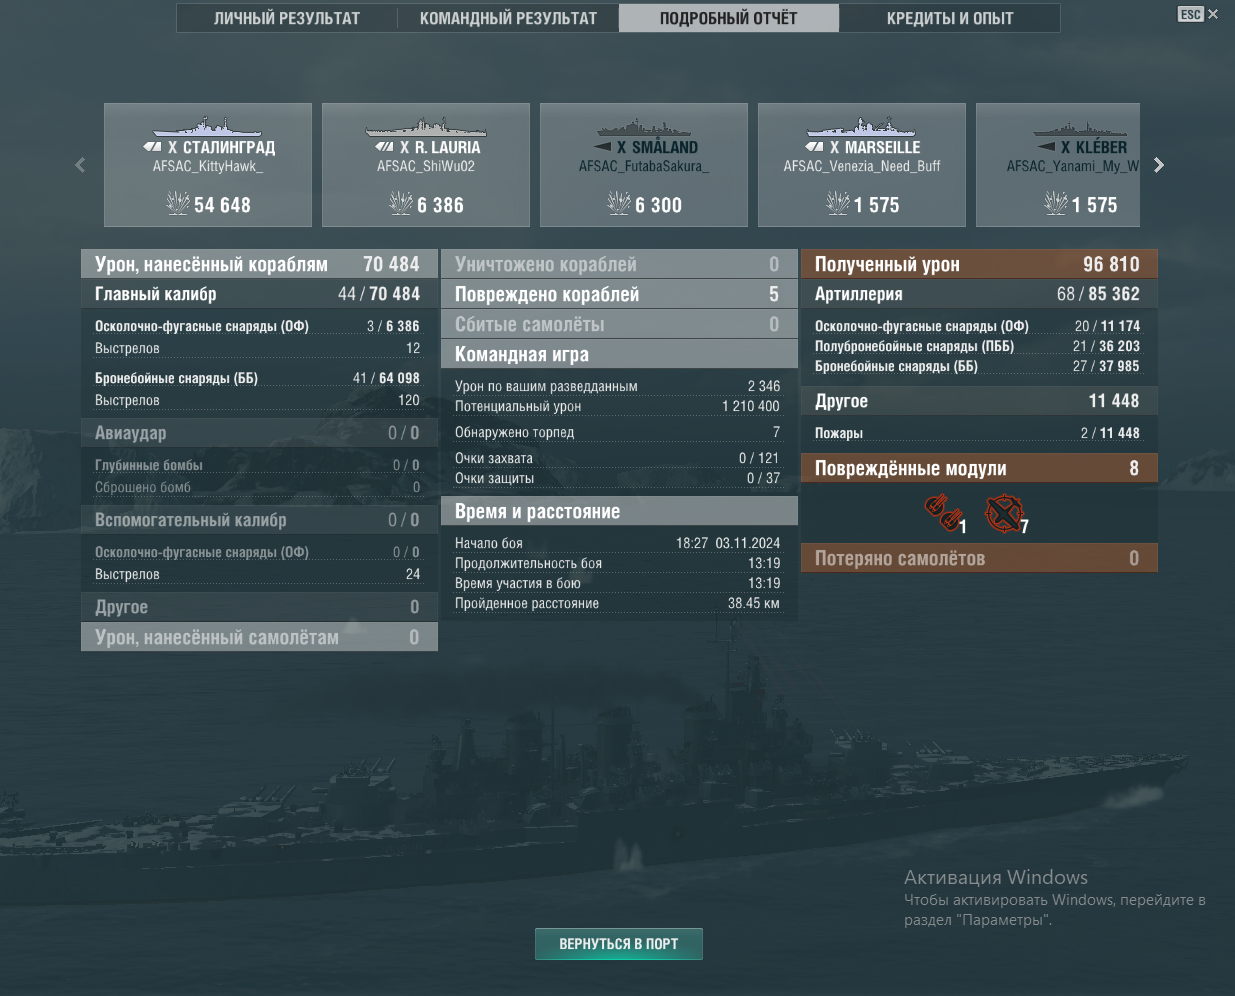Select the SMÅLAND ship card
The image size is (1235, 996).
pyautogui.click(x=644, y=165)
